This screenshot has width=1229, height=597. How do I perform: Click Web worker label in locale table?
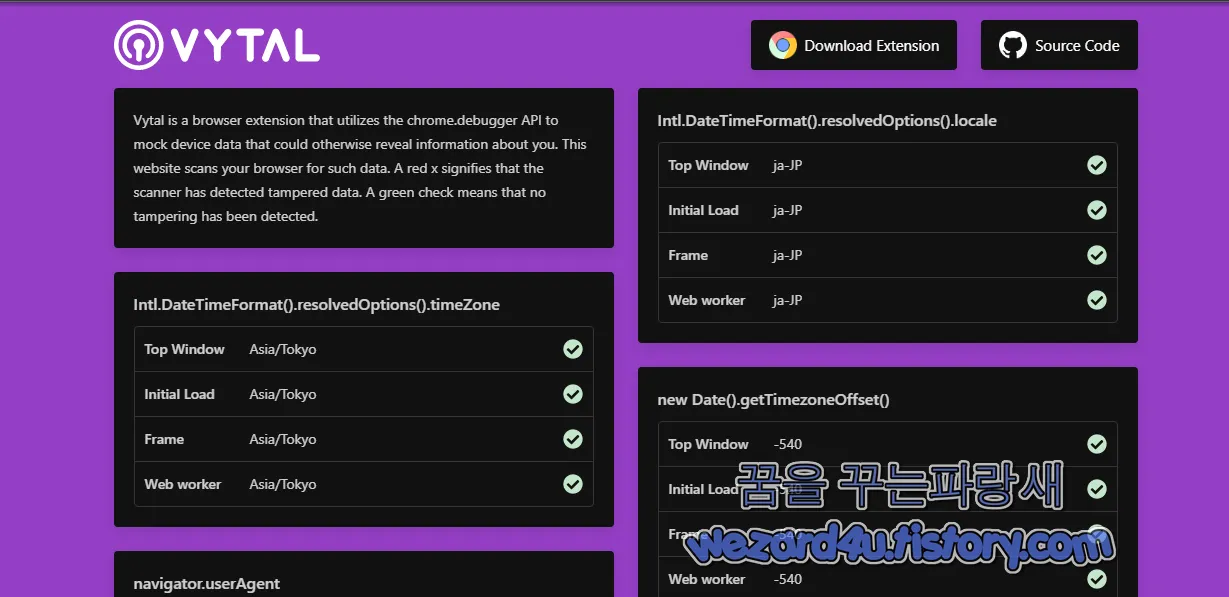pyautogui.click(x=706, y=300)
